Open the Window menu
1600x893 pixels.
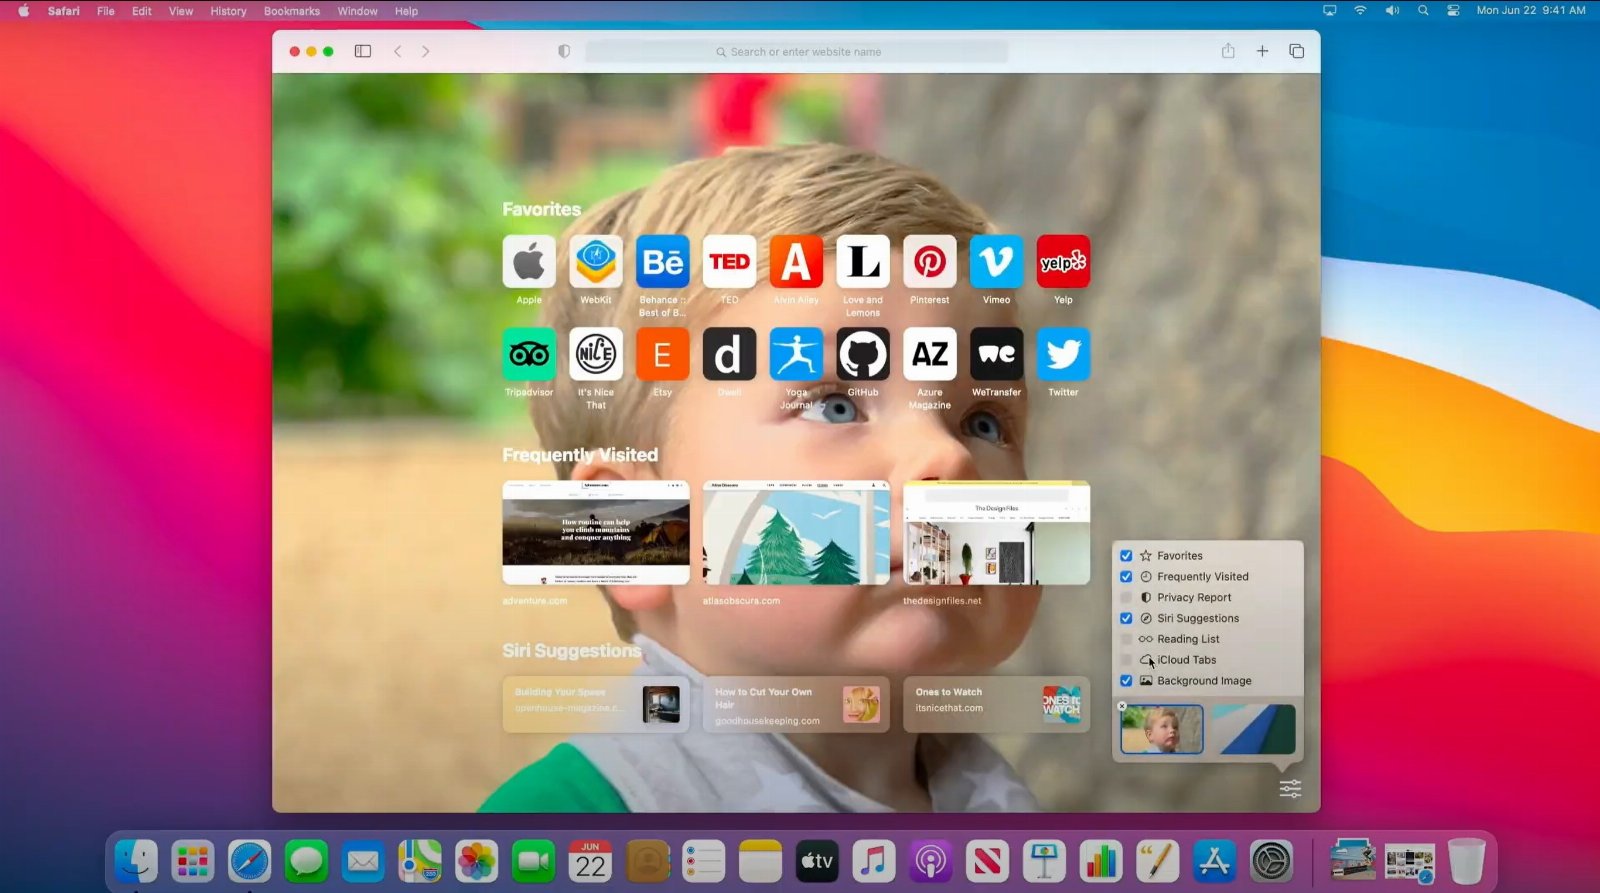click(357, 11)
